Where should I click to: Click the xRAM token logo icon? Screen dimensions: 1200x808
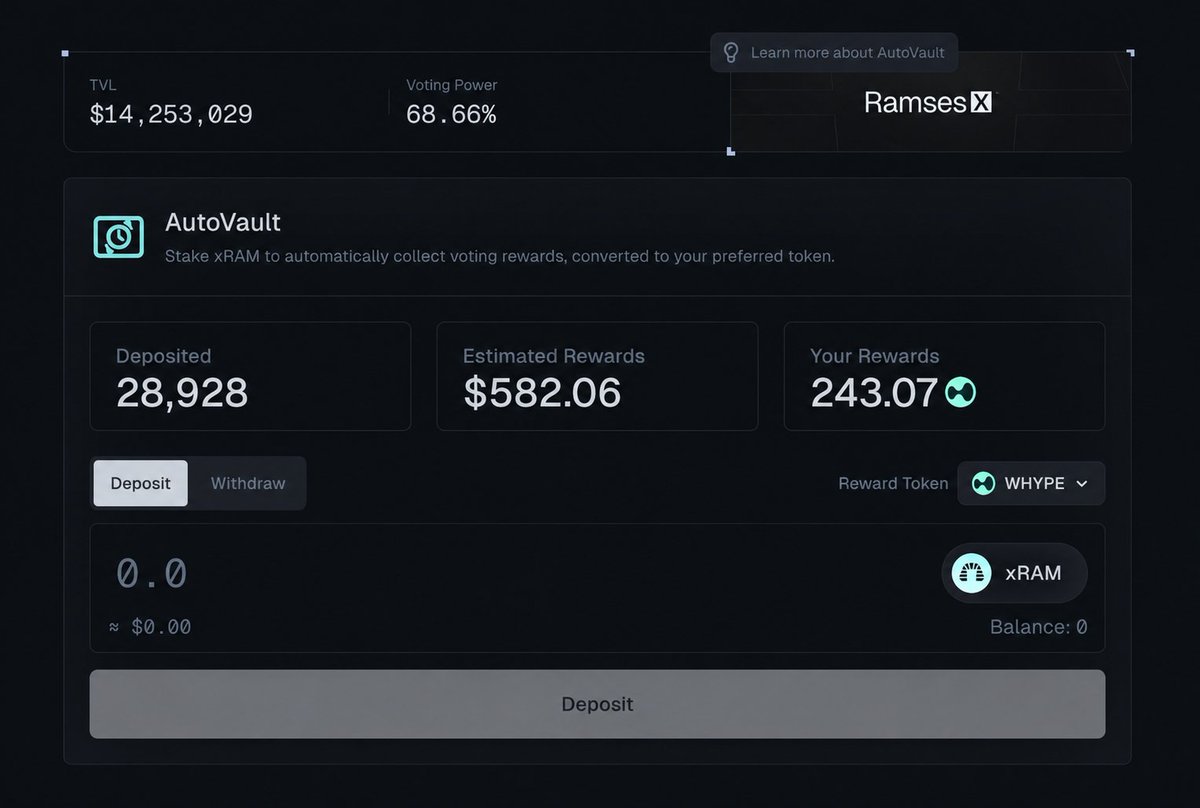pos(971,573)
